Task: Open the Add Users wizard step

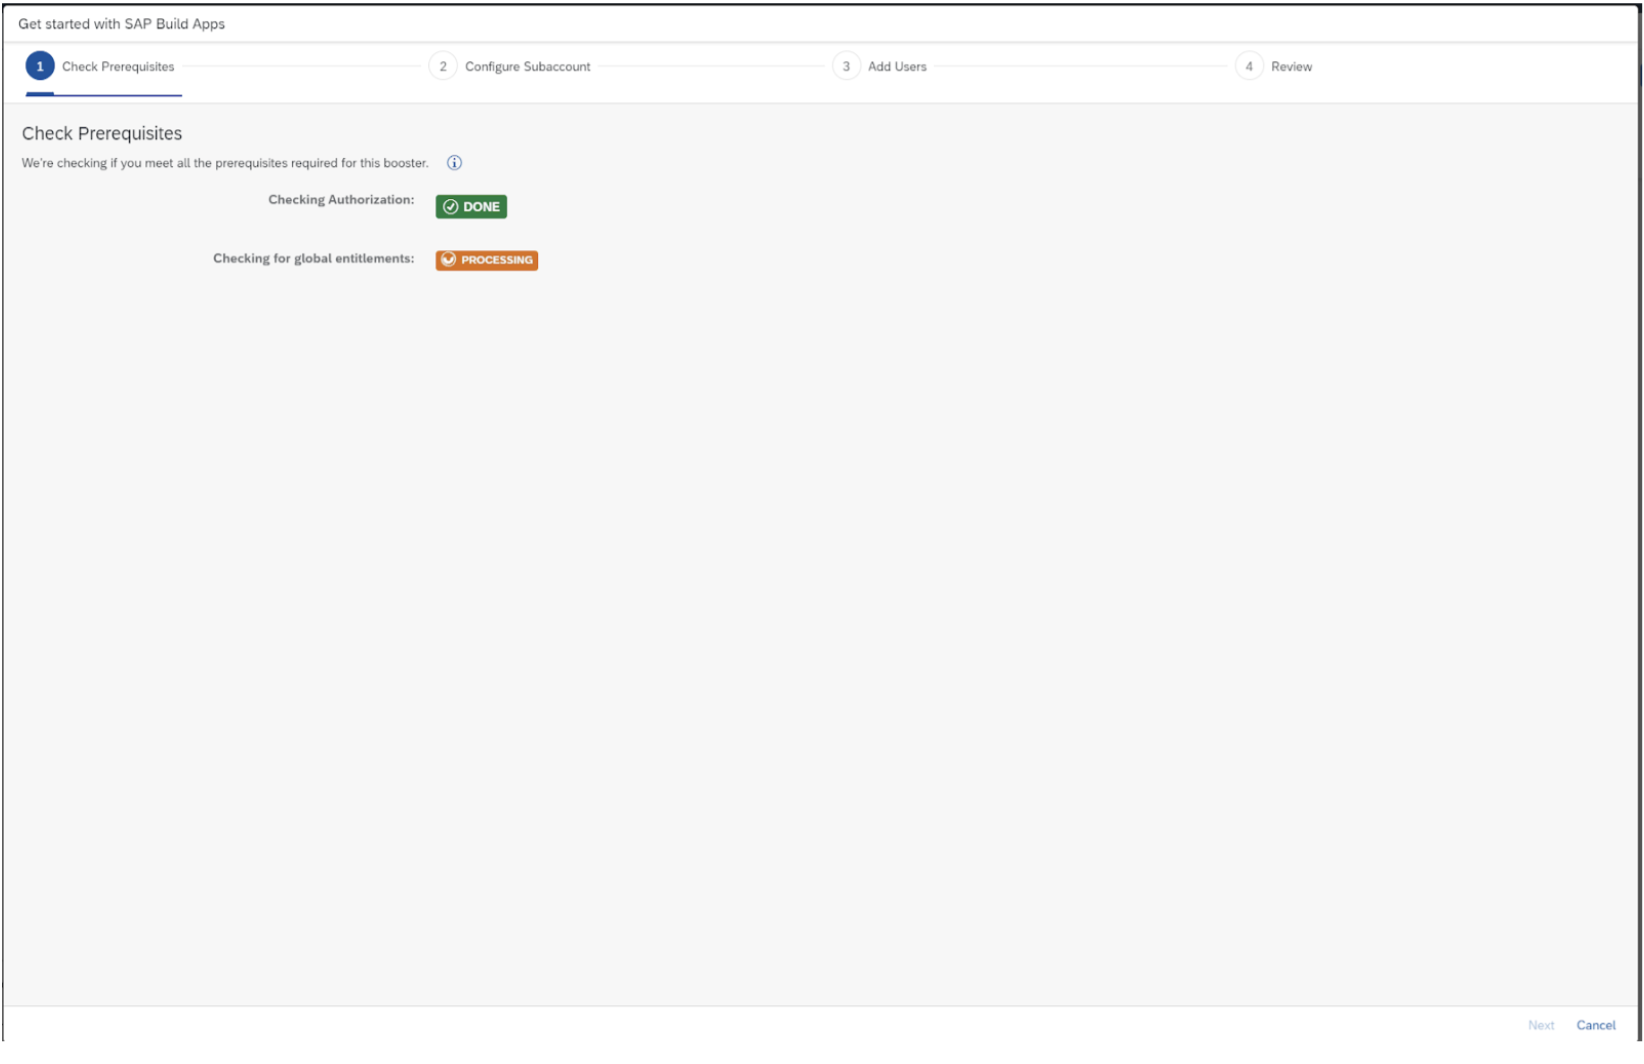Action: click(x=897, y=67)
